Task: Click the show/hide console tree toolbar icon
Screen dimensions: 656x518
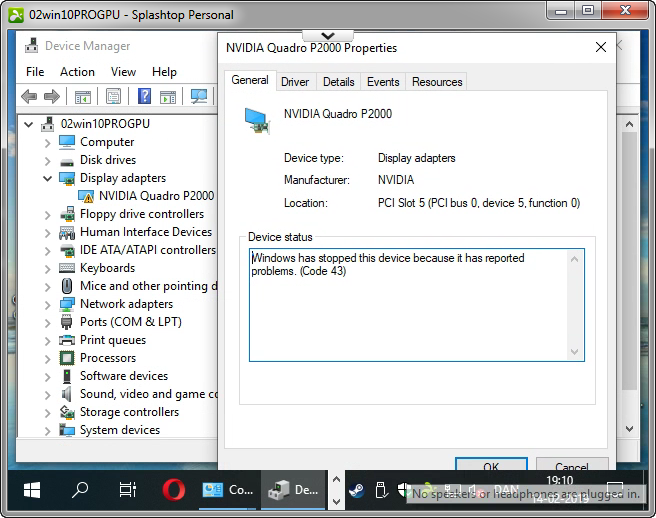Action: (82, 97)
